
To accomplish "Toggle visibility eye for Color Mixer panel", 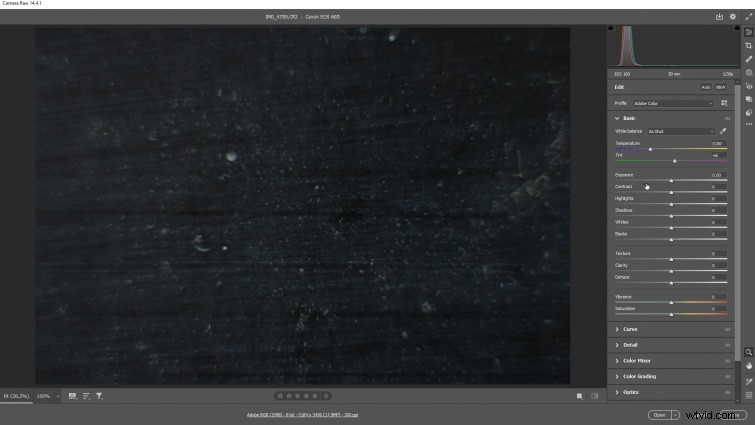I will (x=728, y=361).
